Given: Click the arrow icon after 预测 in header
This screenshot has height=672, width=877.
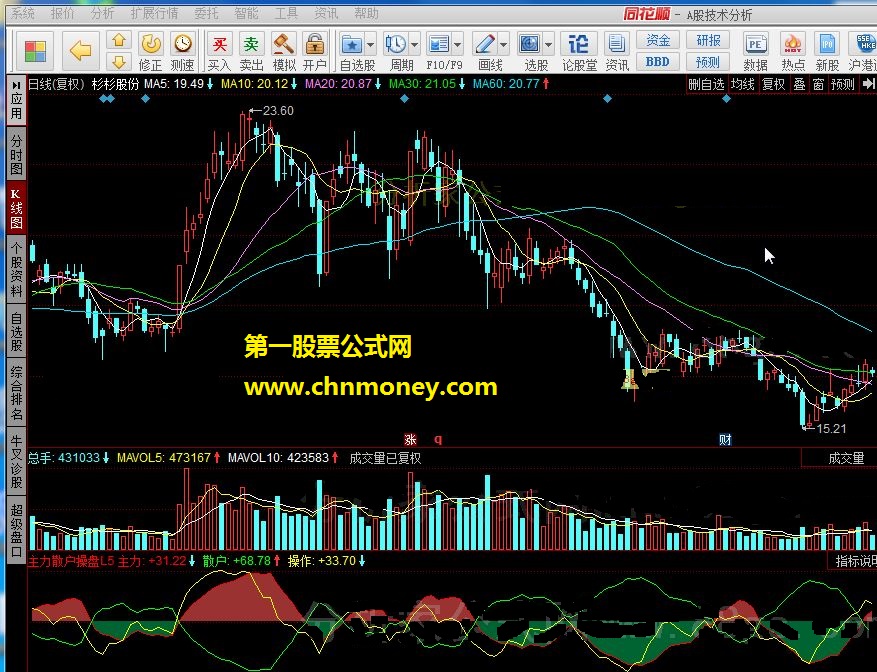Looking at the screenshot, I should click(x=868, y=84).
